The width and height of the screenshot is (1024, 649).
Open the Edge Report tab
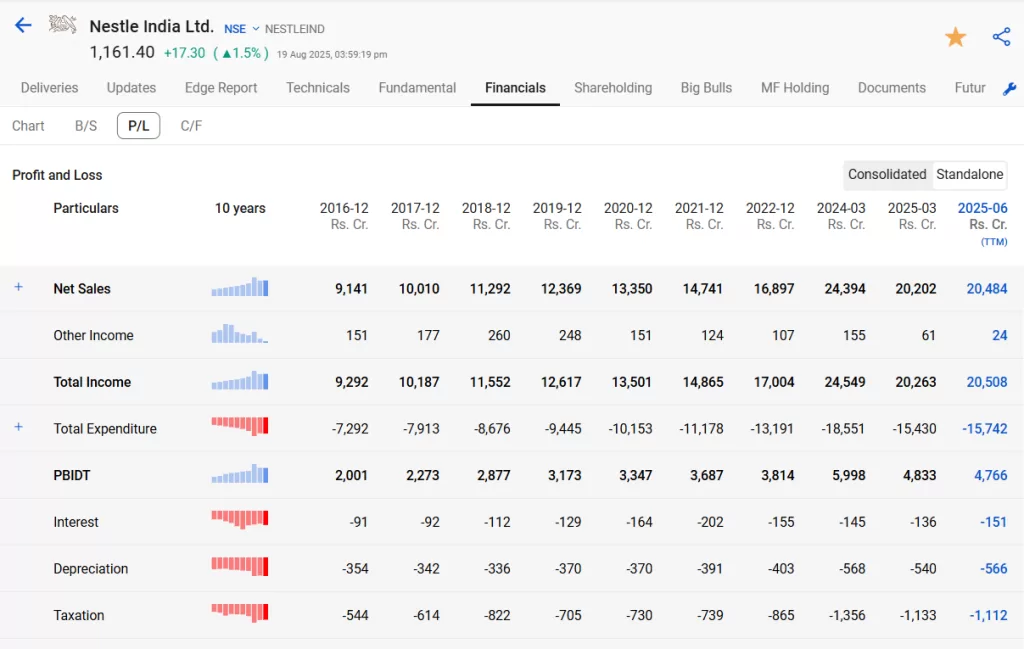(x=221, y=87)
